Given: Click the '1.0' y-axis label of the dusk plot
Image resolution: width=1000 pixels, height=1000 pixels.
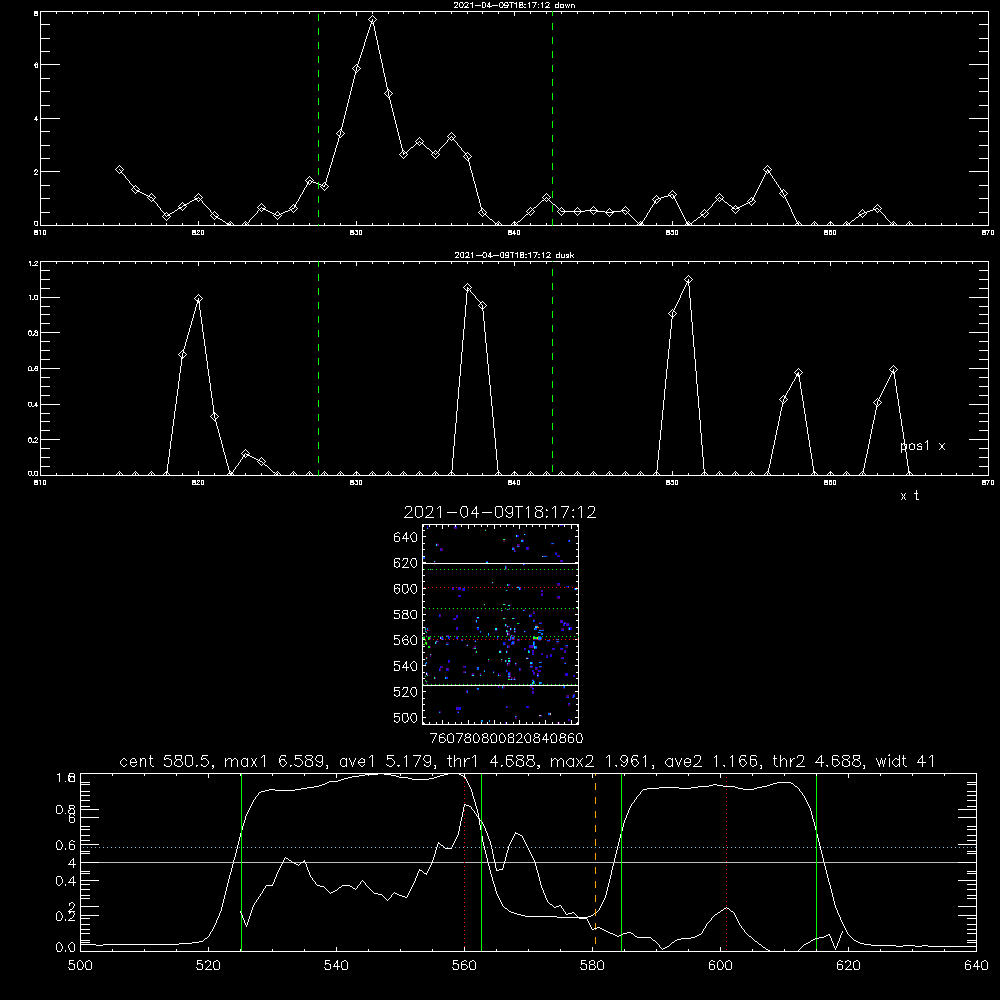Looking at the screenshot, I should point(34,298).
